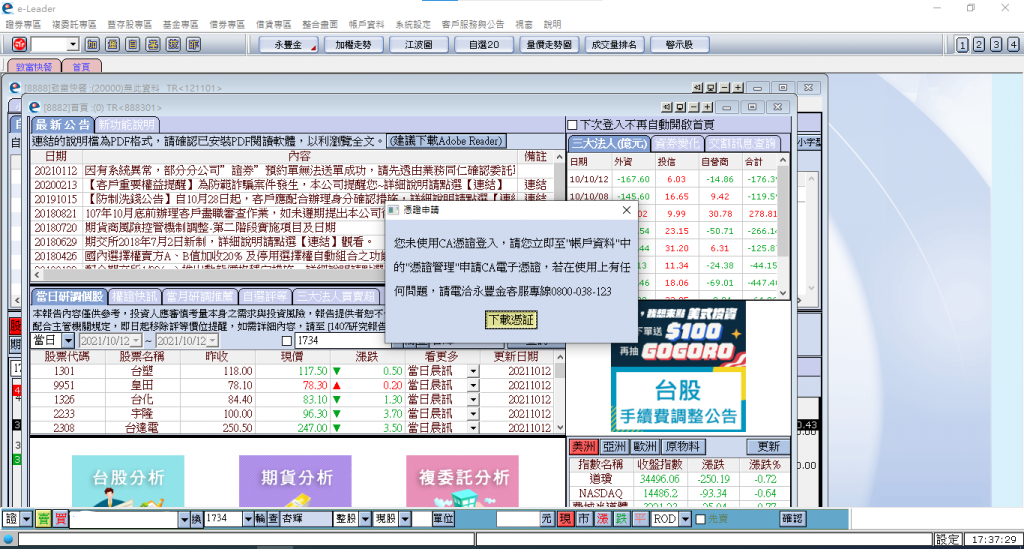Click the 查 lookup button in order bar
The image size is (1024, 549).
click(273, 519)
